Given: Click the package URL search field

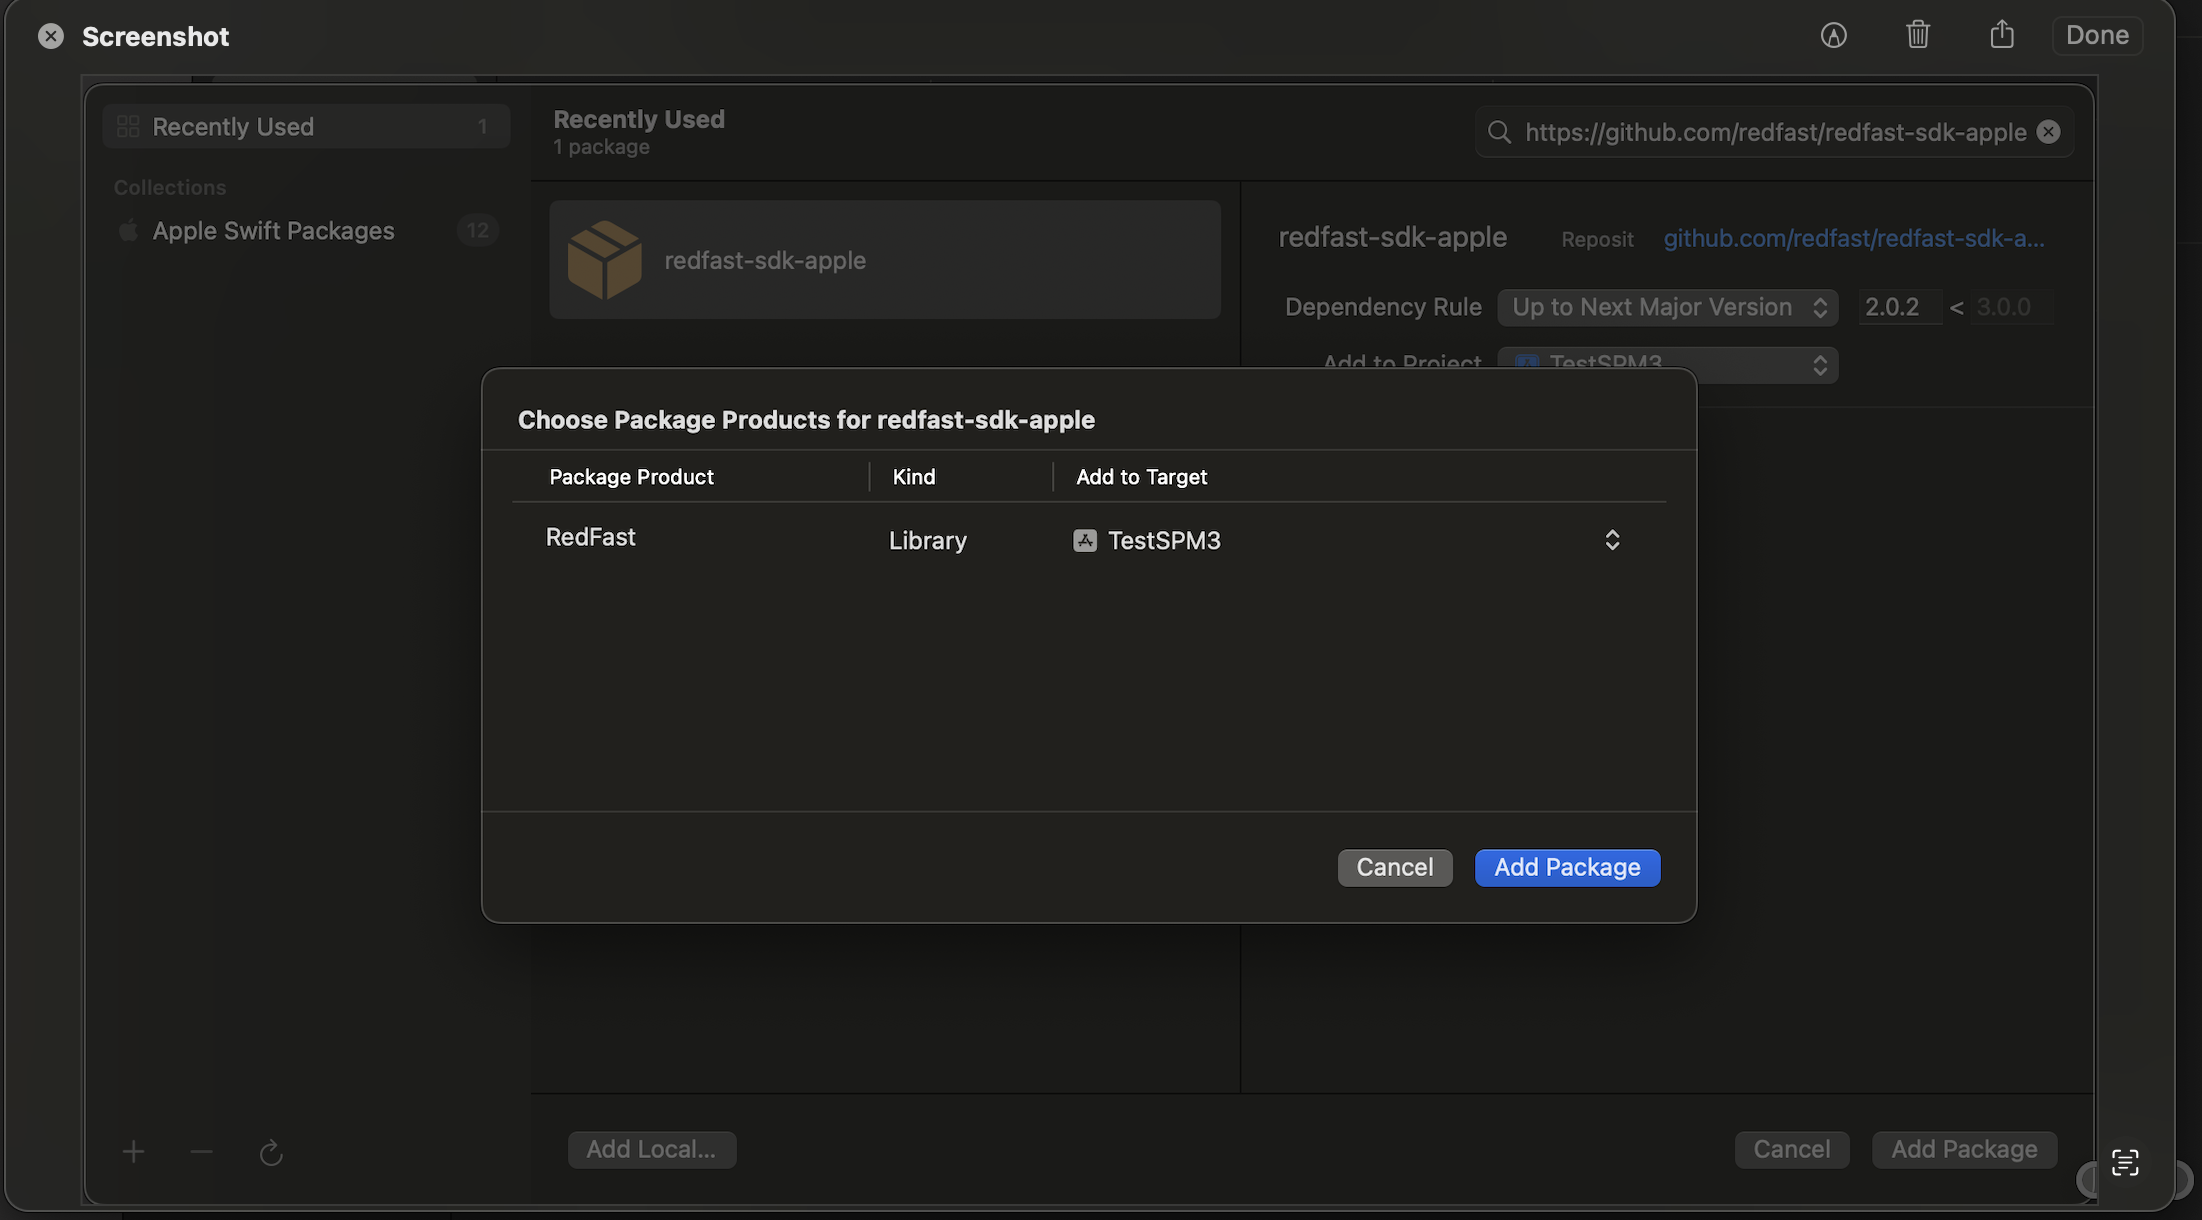Looking at the screenshot, I should tap(1775, 132).
